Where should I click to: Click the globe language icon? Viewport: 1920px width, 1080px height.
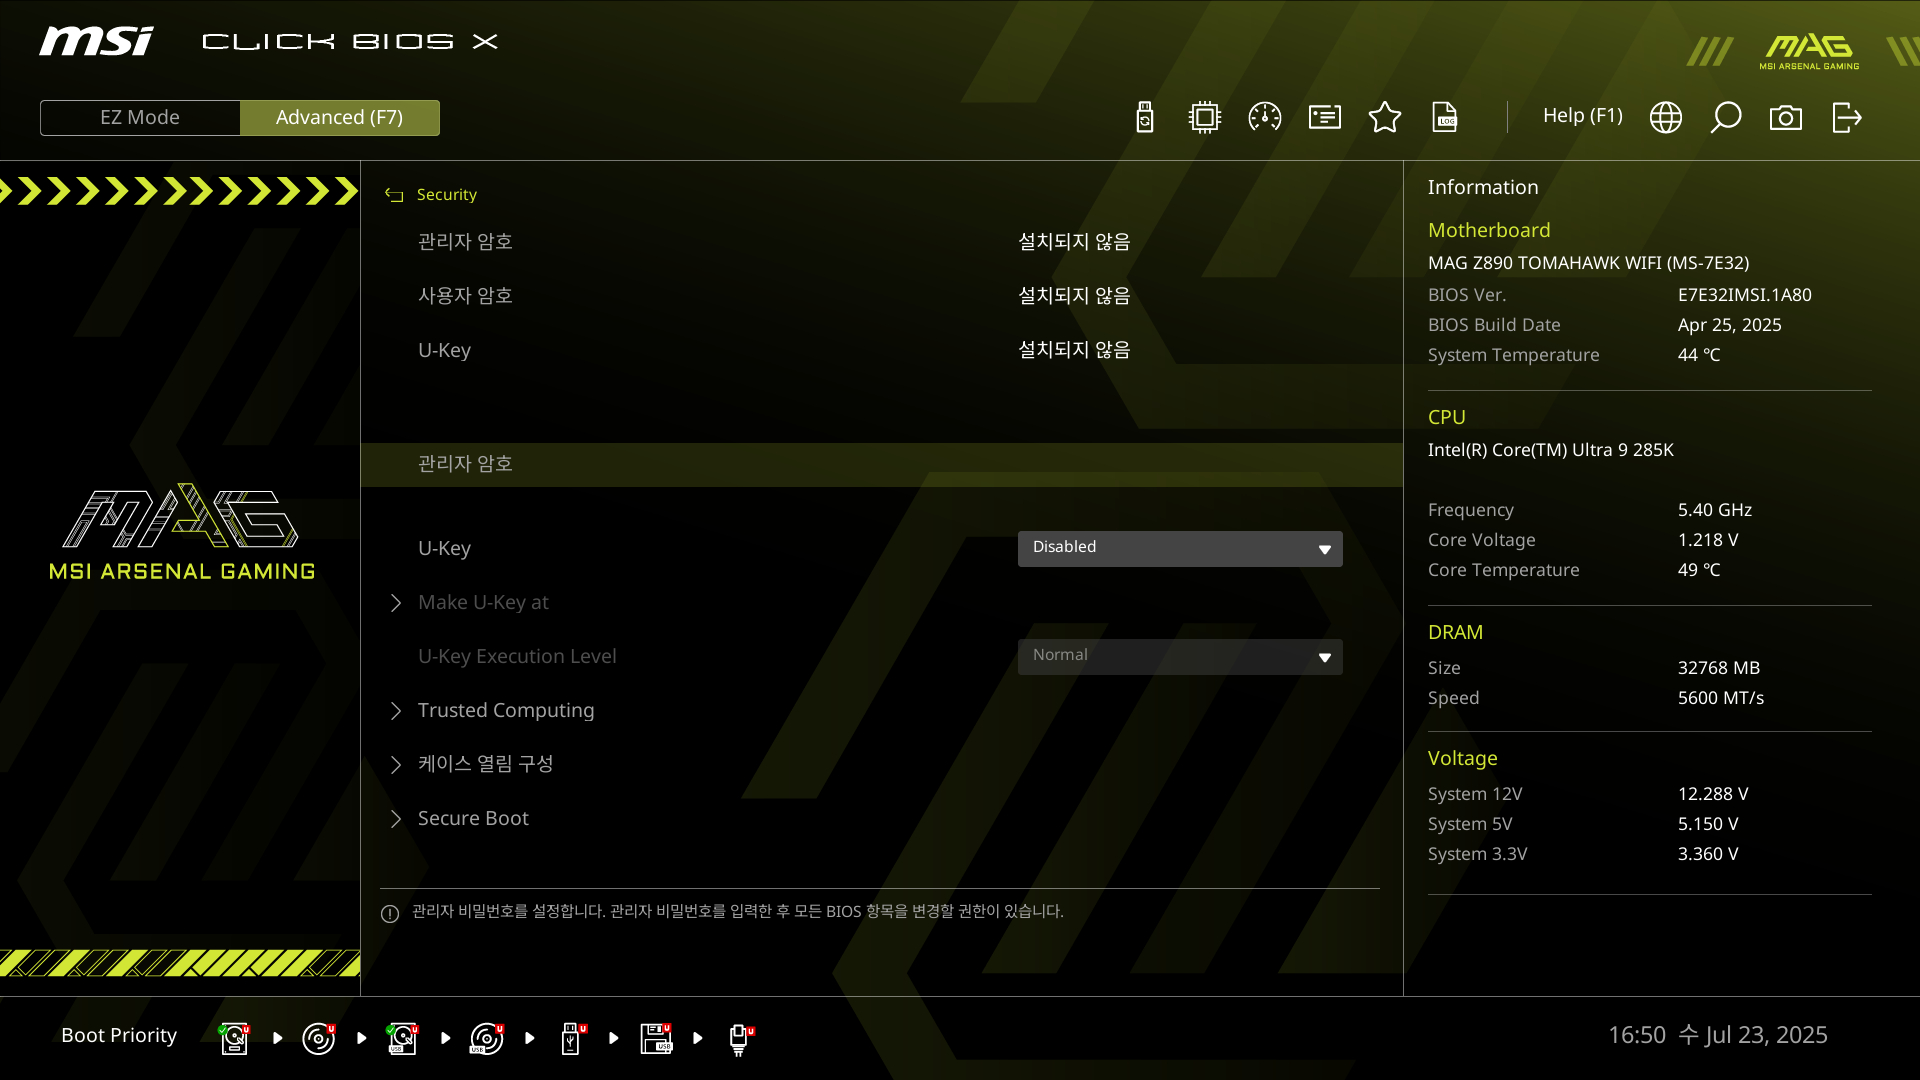(1666, 117)
